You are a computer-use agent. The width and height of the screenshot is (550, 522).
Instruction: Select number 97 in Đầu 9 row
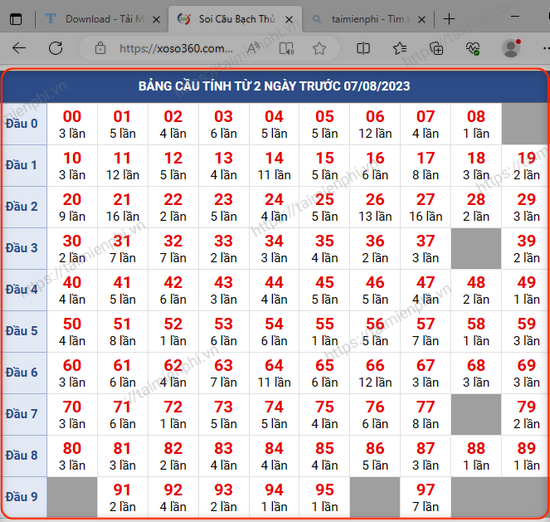(x=425, y=497)
